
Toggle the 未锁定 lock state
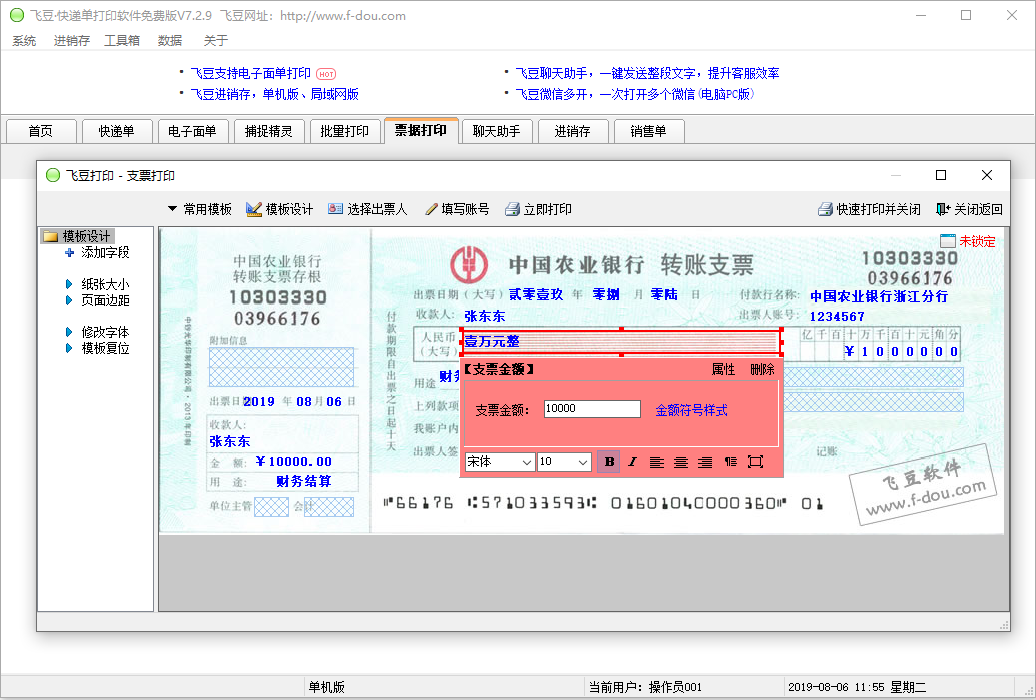(x=967, y=241)
